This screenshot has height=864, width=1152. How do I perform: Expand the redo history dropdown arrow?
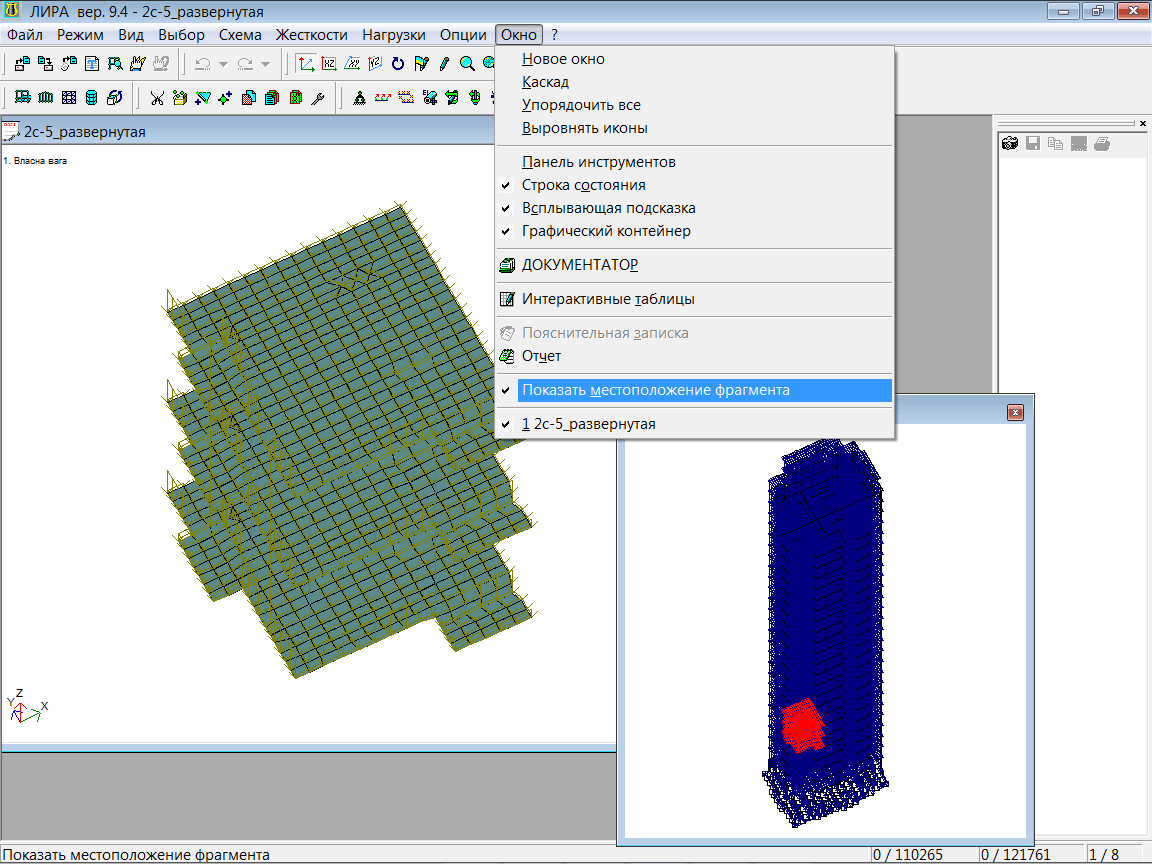tap(265, 64)
